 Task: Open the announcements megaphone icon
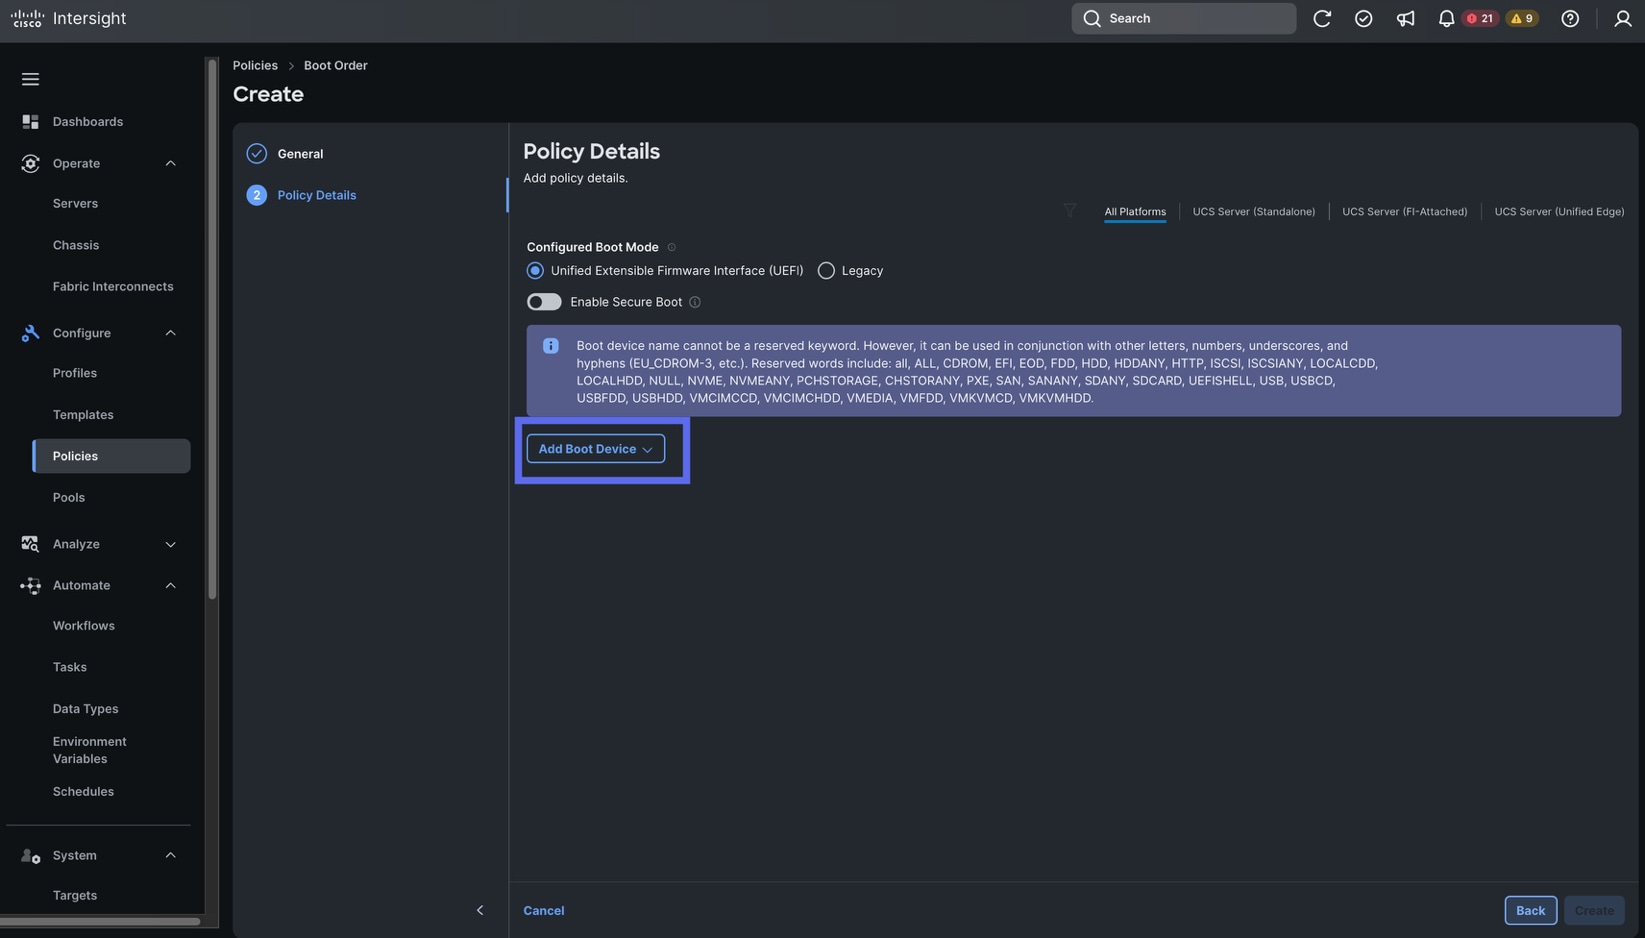pyautogui.click(x=1405, y=18)
